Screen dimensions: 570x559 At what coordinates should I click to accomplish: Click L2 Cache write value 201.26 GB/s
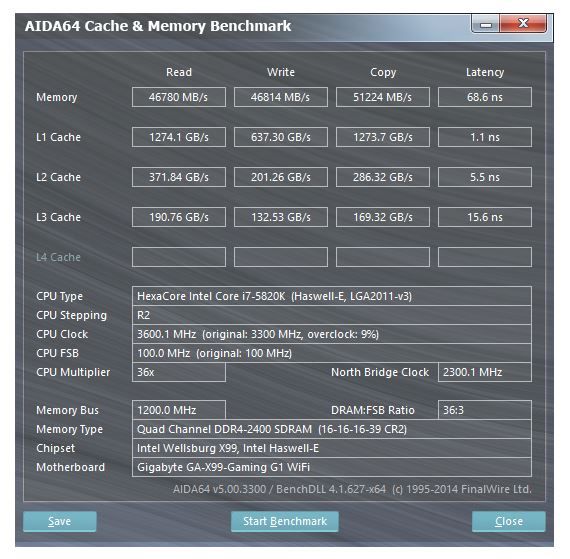pos(281,177)
